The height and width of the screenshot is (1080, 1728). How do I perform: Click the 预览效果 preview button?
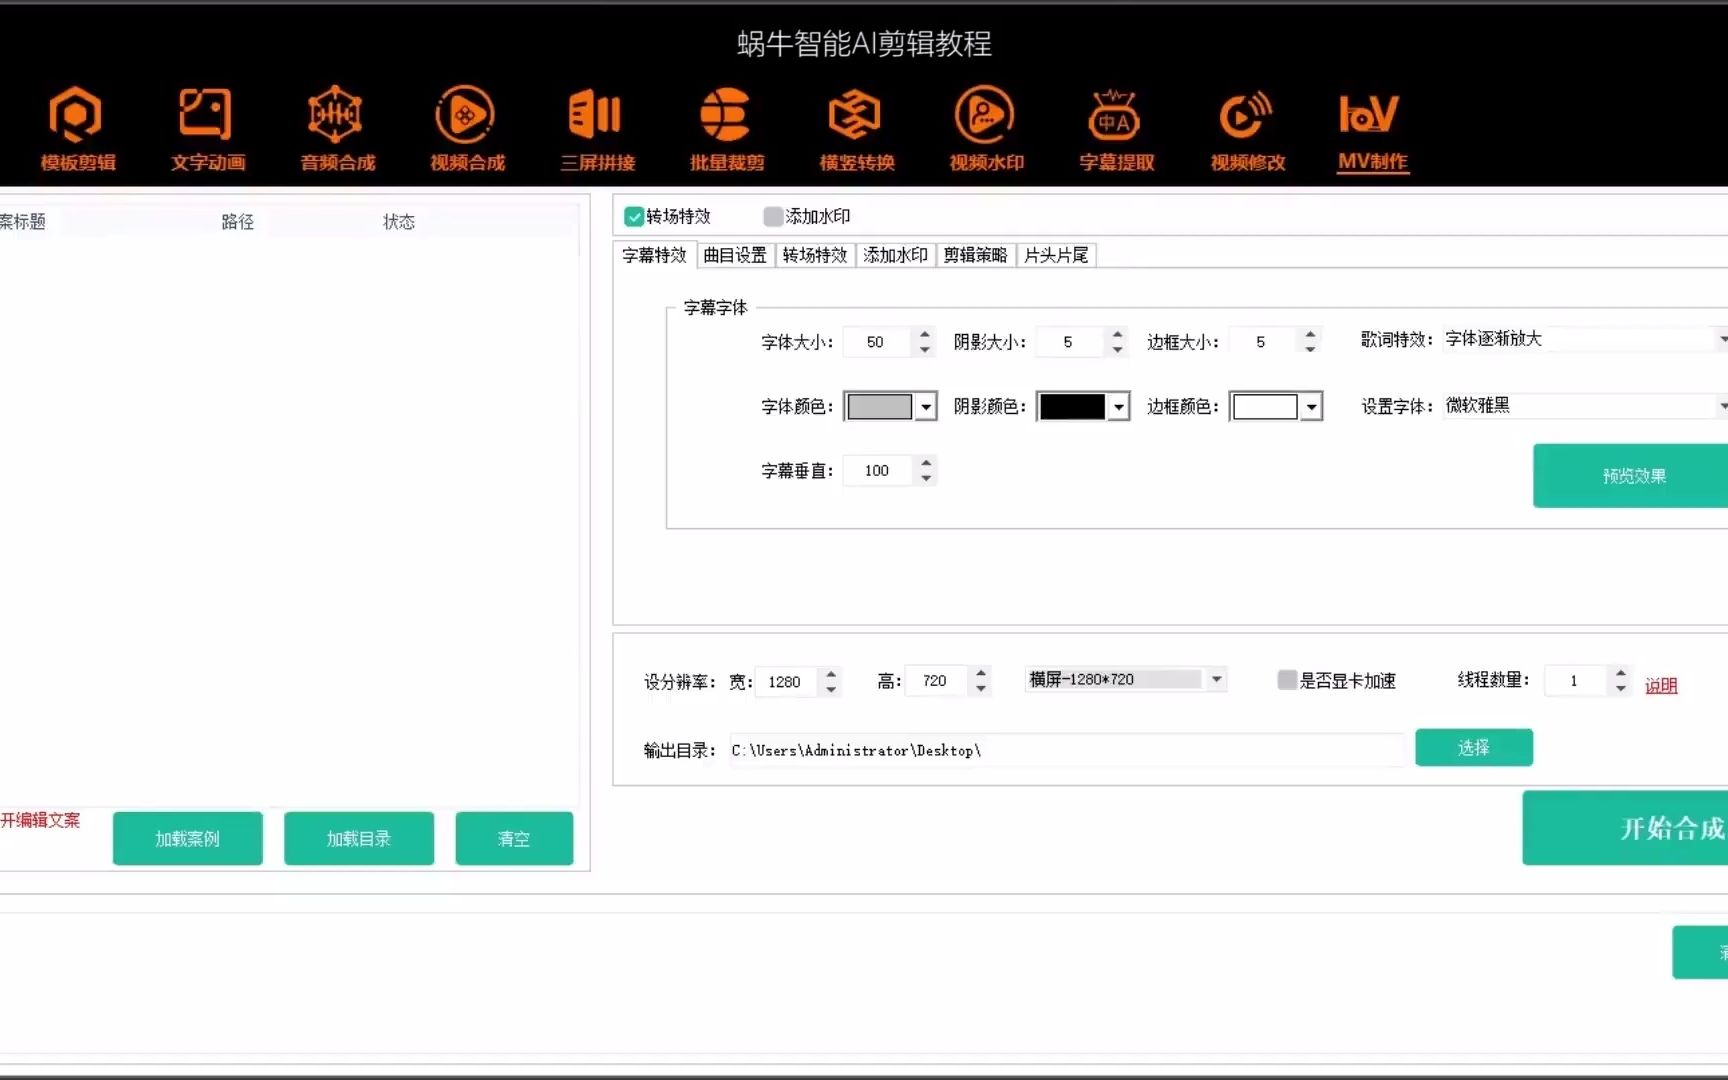coord(1630,476)
